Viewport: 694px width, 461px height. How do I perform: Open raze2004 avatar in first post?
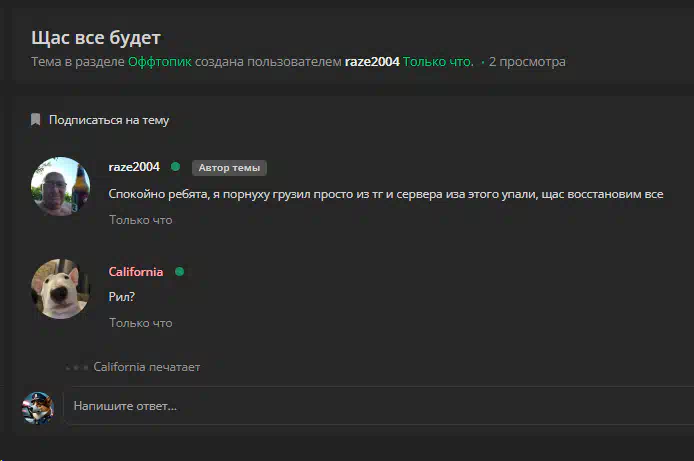(x=60, y=186)
